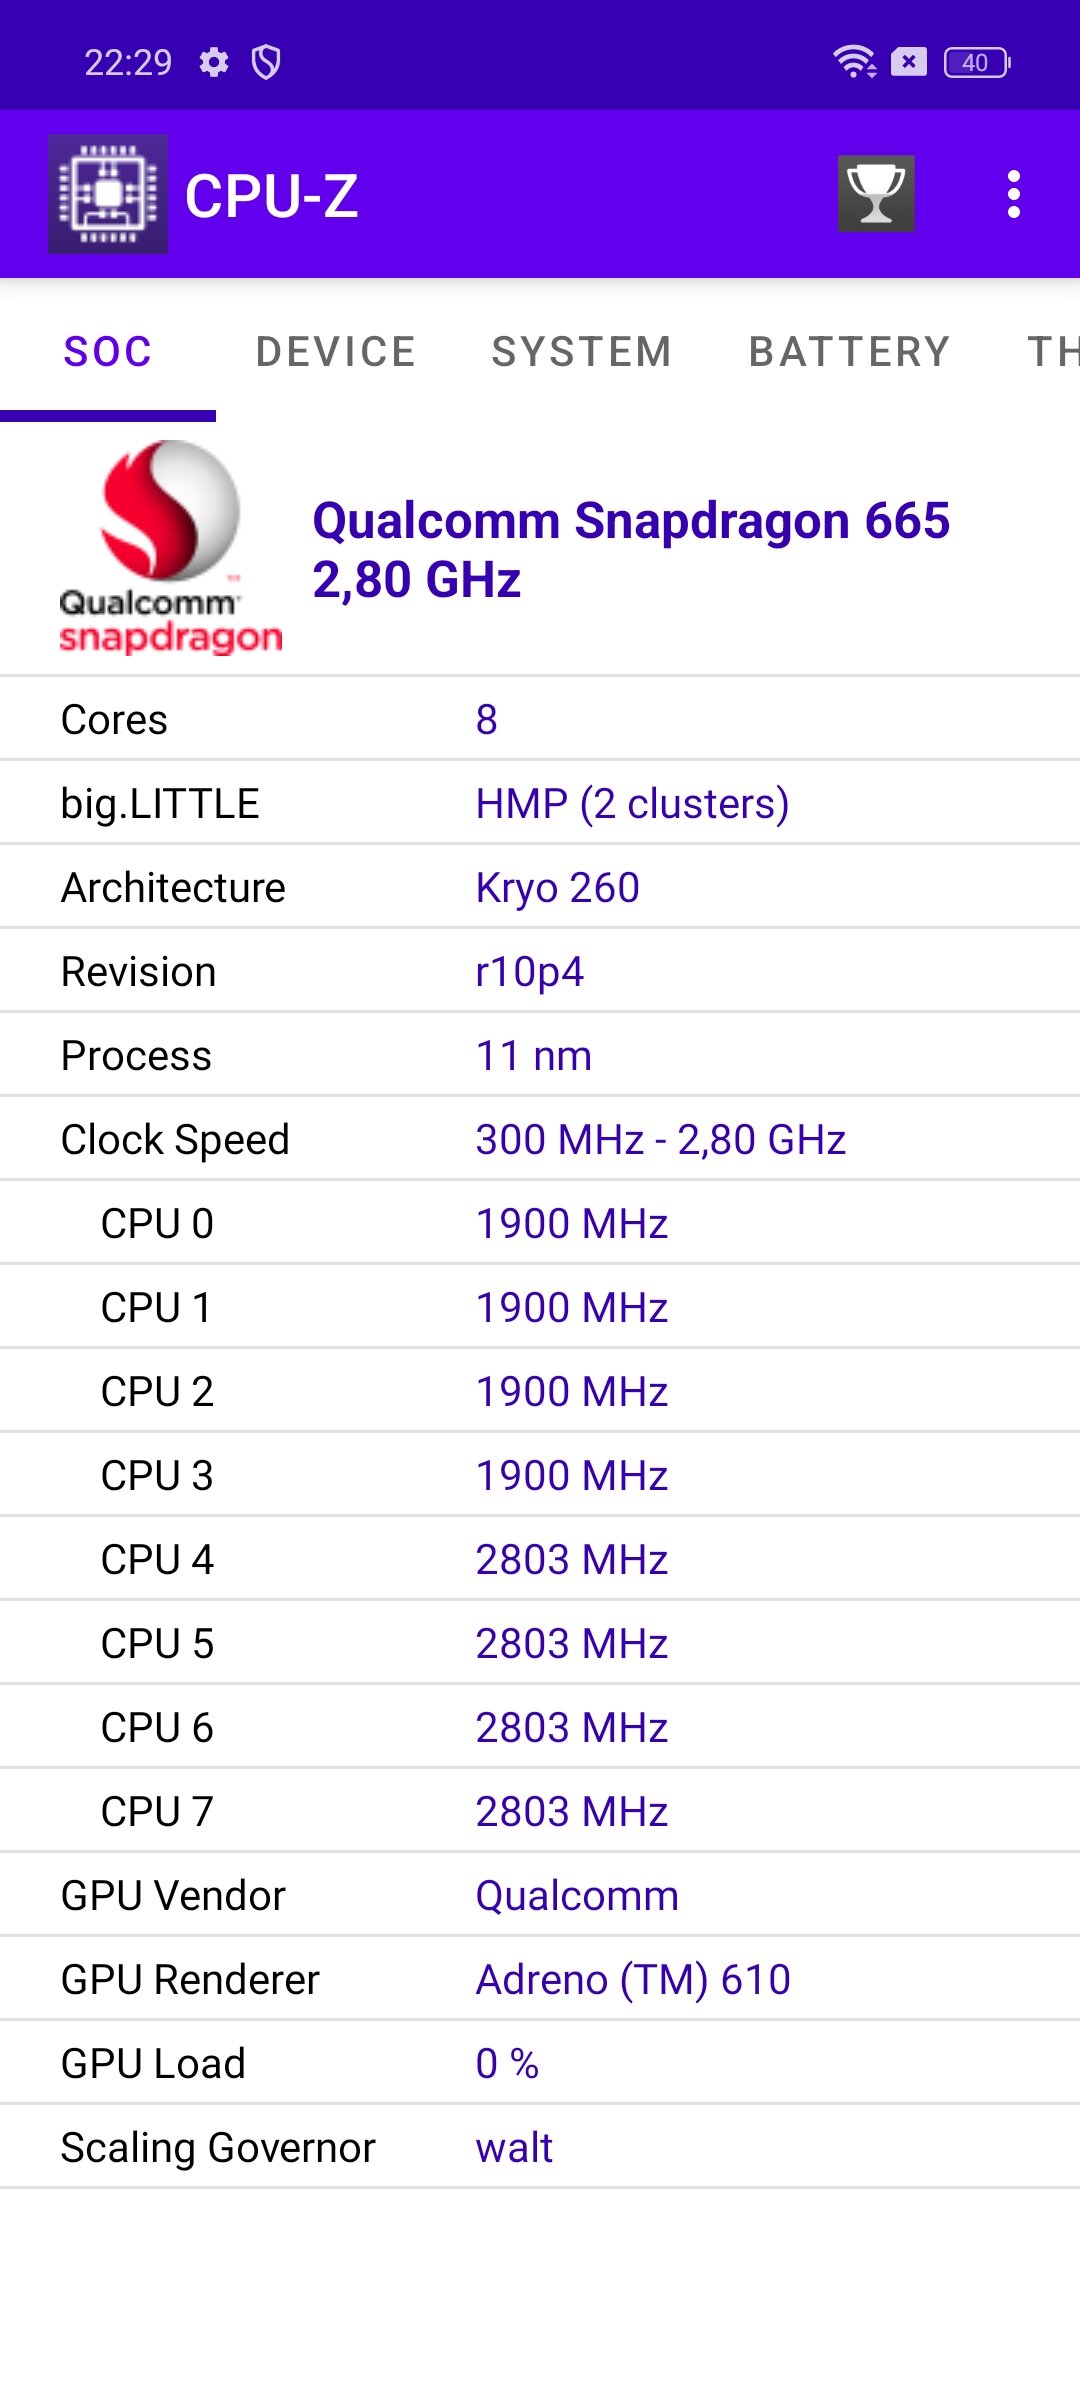1080x2400 pixels.
Task: Switch to the SYSTEM tab
Action: click(x=582, y=352)
